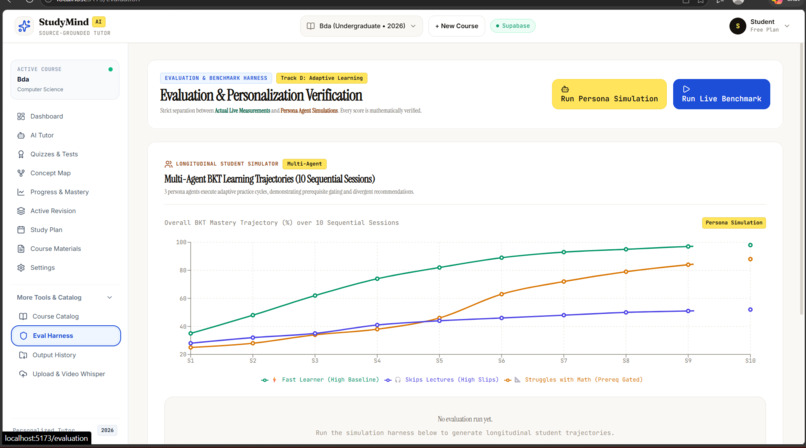Click the Run Persona Simulation button
This screenshot has height=448, width=806.
point(609,94)
